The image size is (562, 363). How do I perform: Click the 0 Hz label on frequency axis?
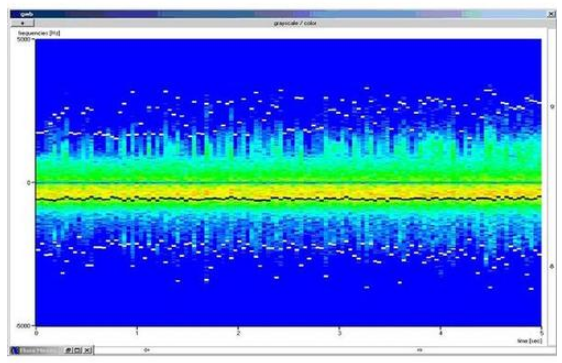pyautogui.click(x=29, y=183)
